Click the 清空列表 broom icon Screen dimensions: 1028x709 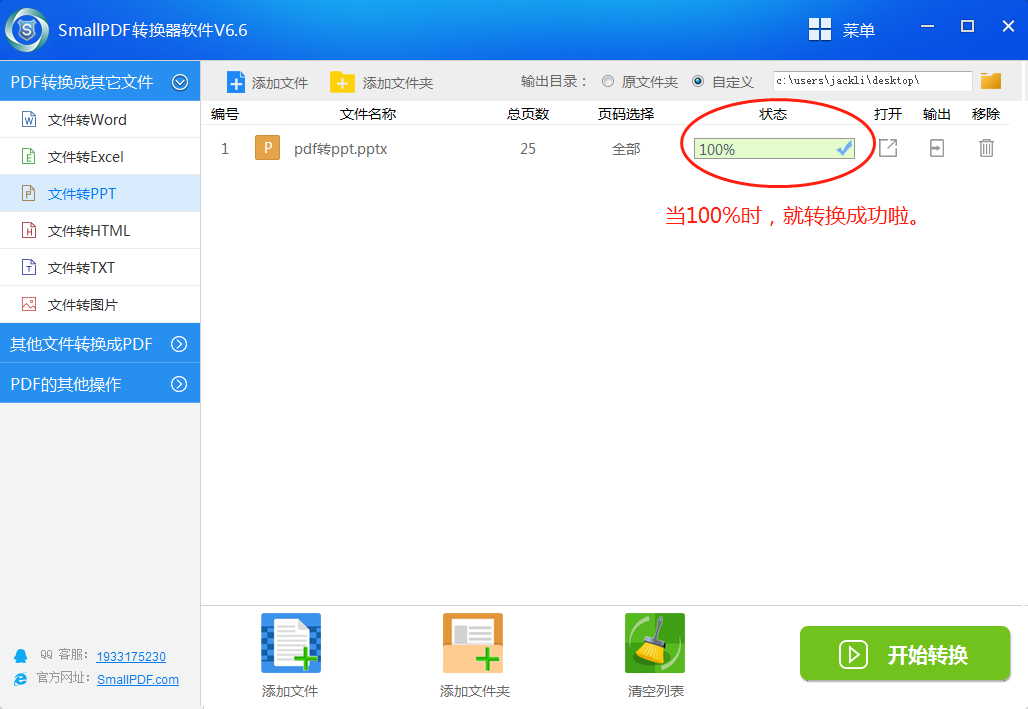pyautogui.click(x=654, y=643)
